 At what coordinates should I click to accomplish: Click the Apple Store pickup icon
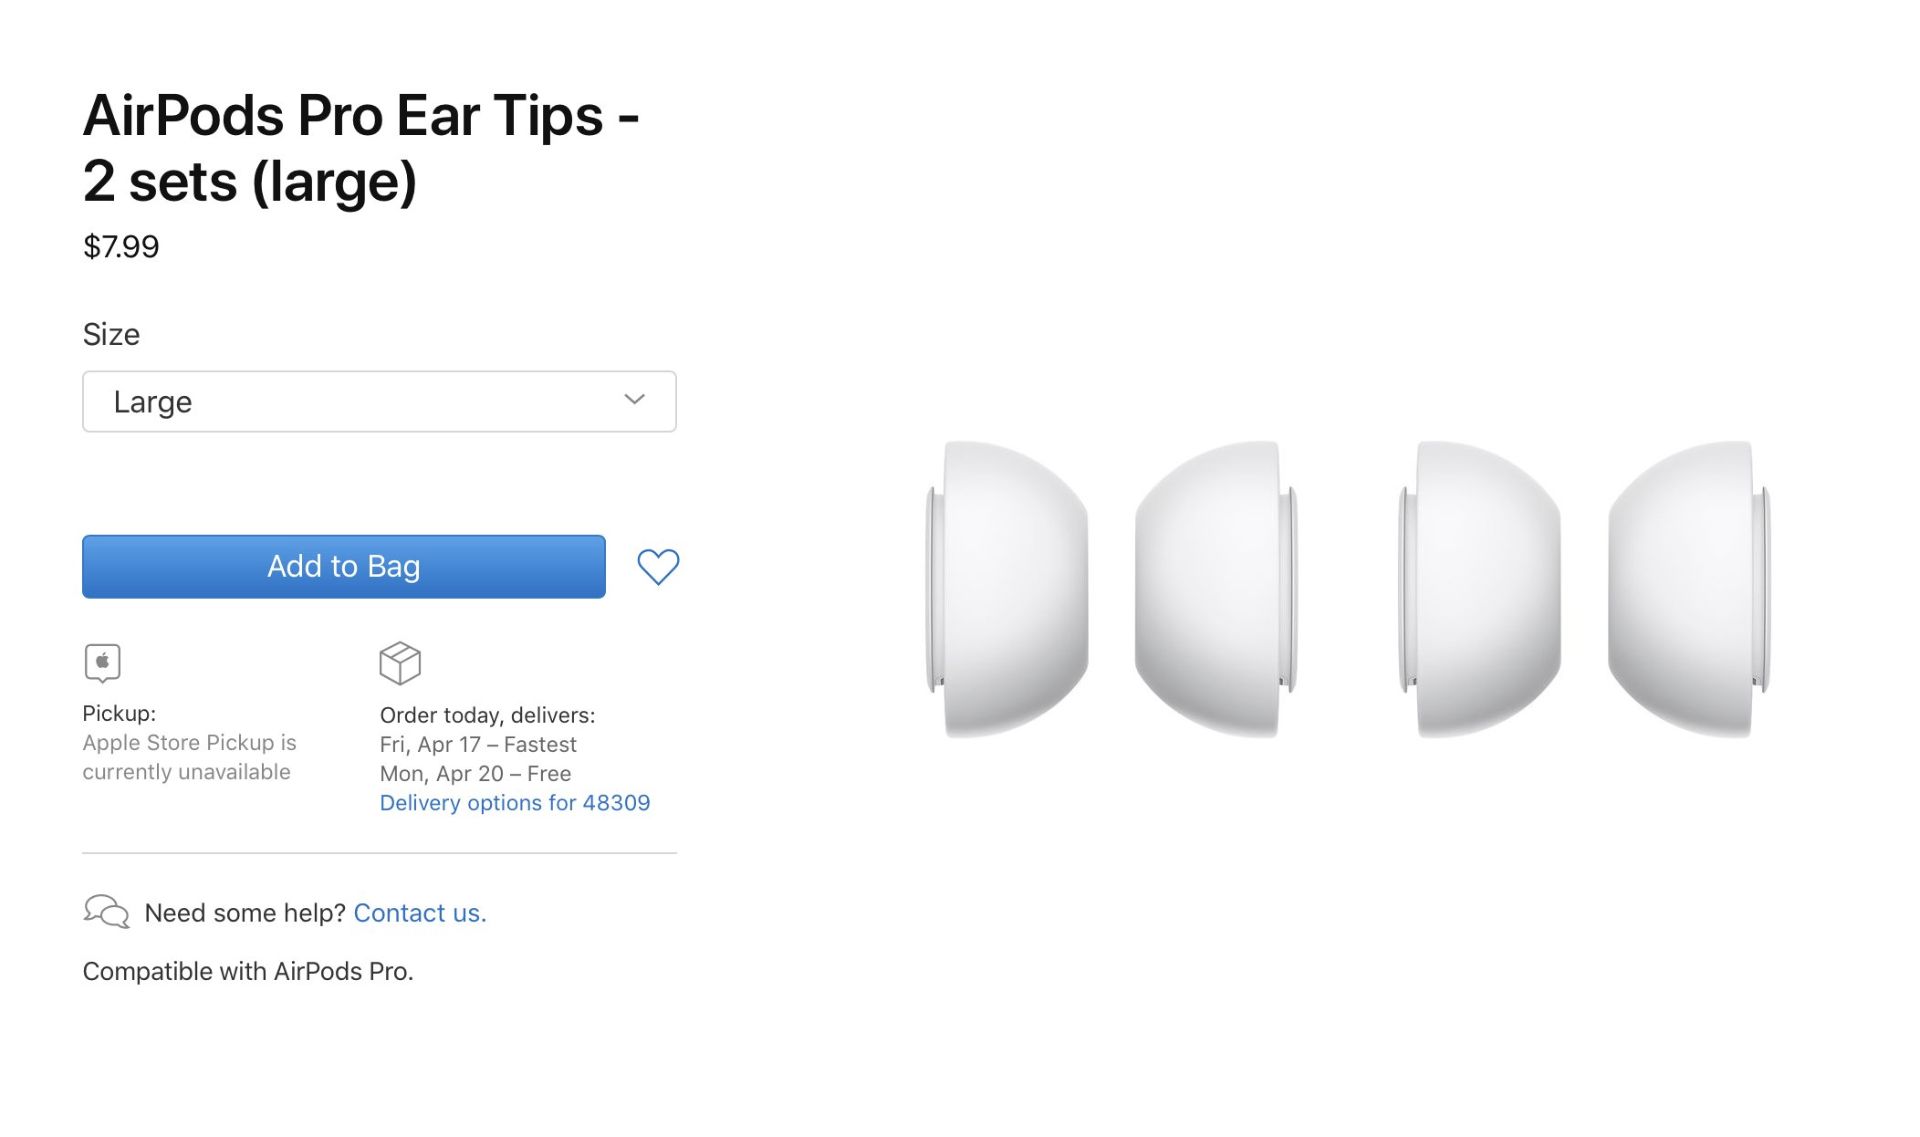click(x=103, y=663)
